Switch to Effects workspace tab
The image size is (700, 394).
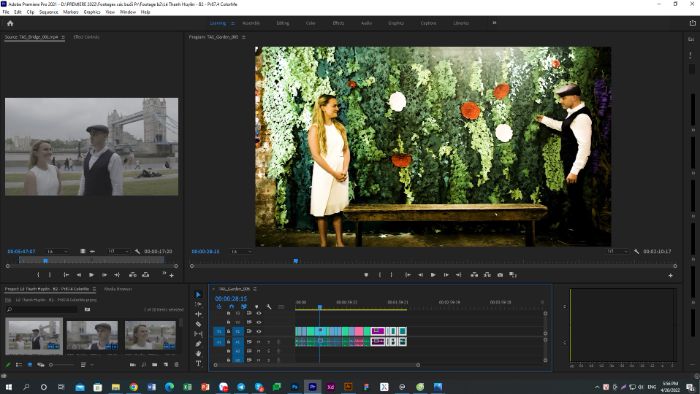tap(338, 23)
